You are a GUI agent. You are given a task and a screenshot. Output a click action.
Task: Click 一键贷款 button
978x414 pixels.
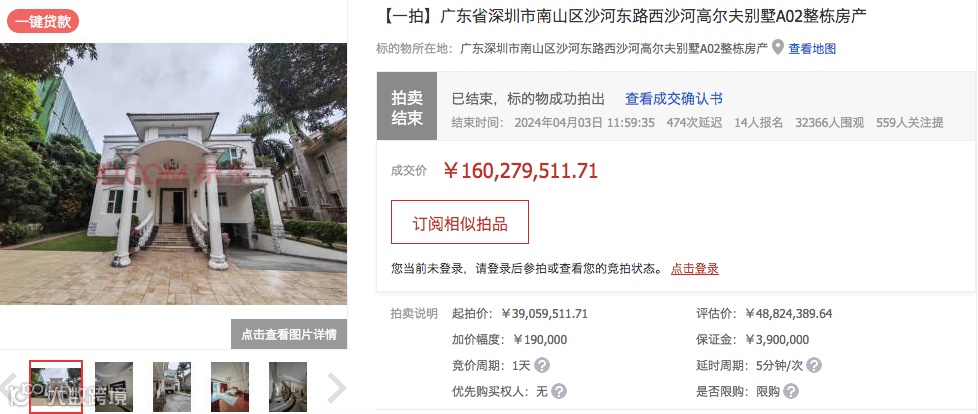click(x=43, y=22)
